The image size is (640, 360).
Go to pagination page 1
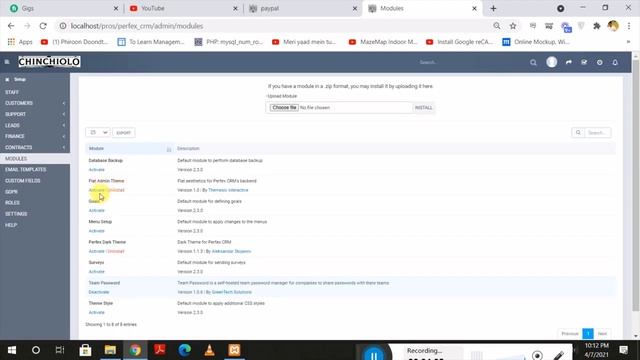pyautogui.click(x=588, y=333)
